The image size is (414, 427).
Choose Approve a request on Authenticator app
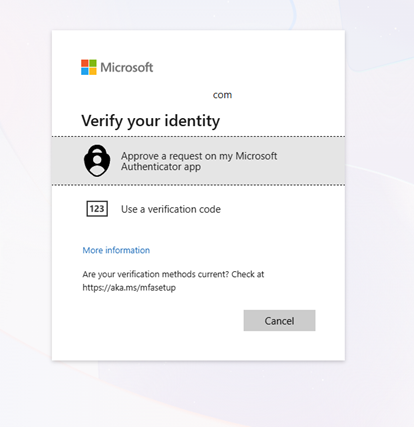coord(198,161)
